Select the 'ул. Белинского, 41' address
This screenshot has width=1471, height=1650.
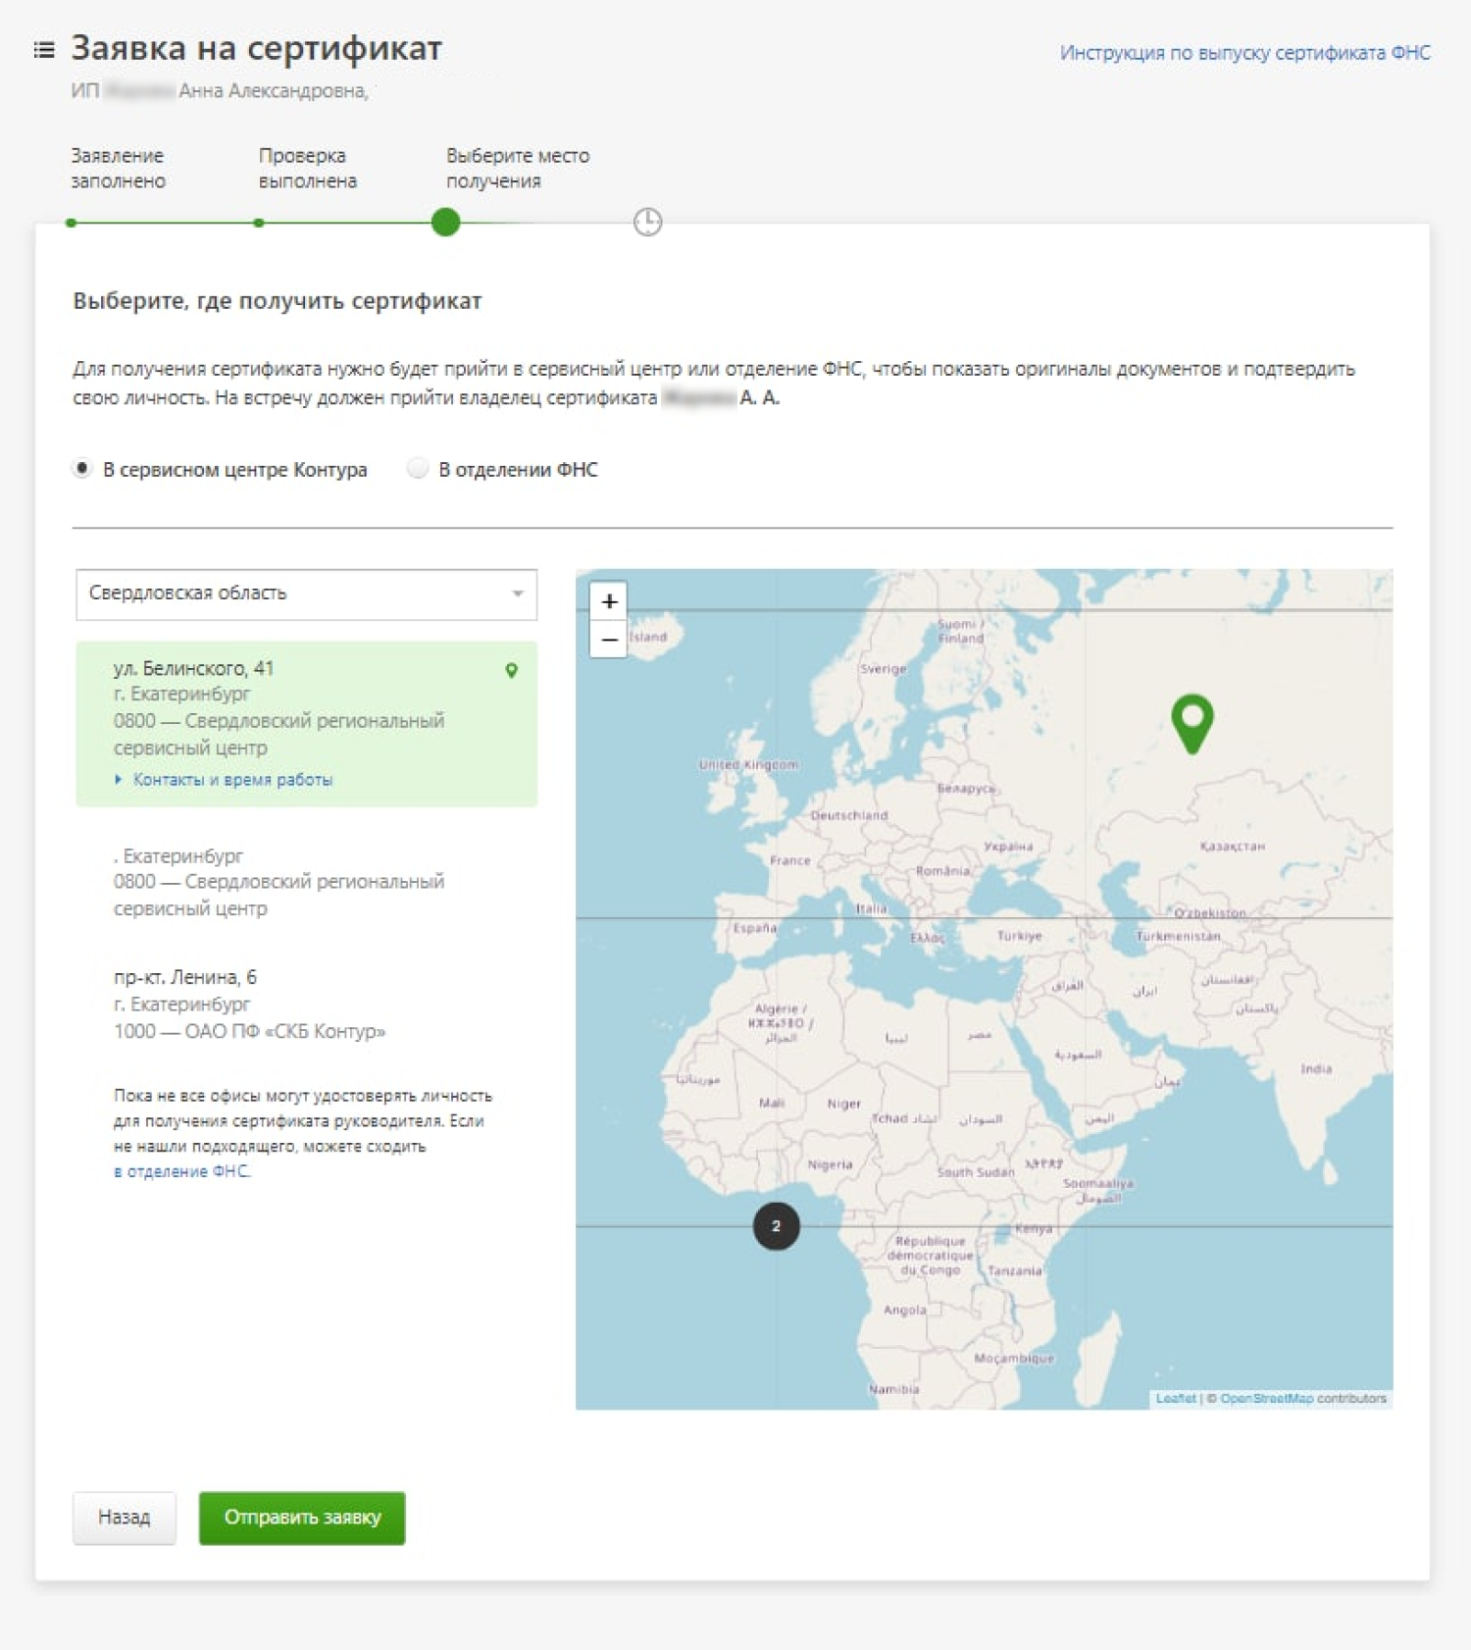pyautogui.click(x=306, y=723)
